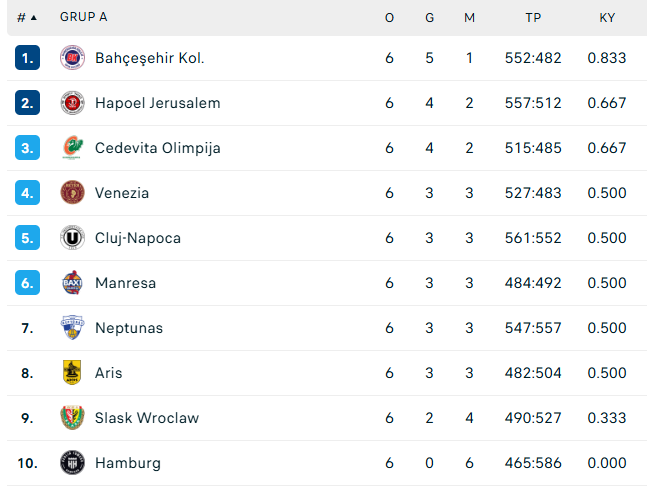The image size is (647, 489).
Task: Open the Cedevita Olimpija team link
Action: click(x=157, y=148)
